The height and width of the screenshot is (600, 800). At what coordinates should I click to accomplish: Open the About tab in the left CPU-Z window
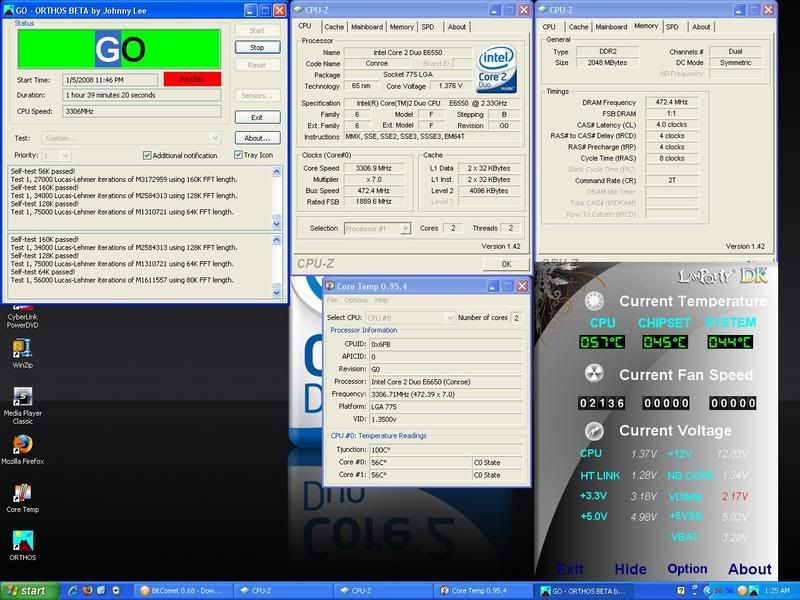point(457,27)
